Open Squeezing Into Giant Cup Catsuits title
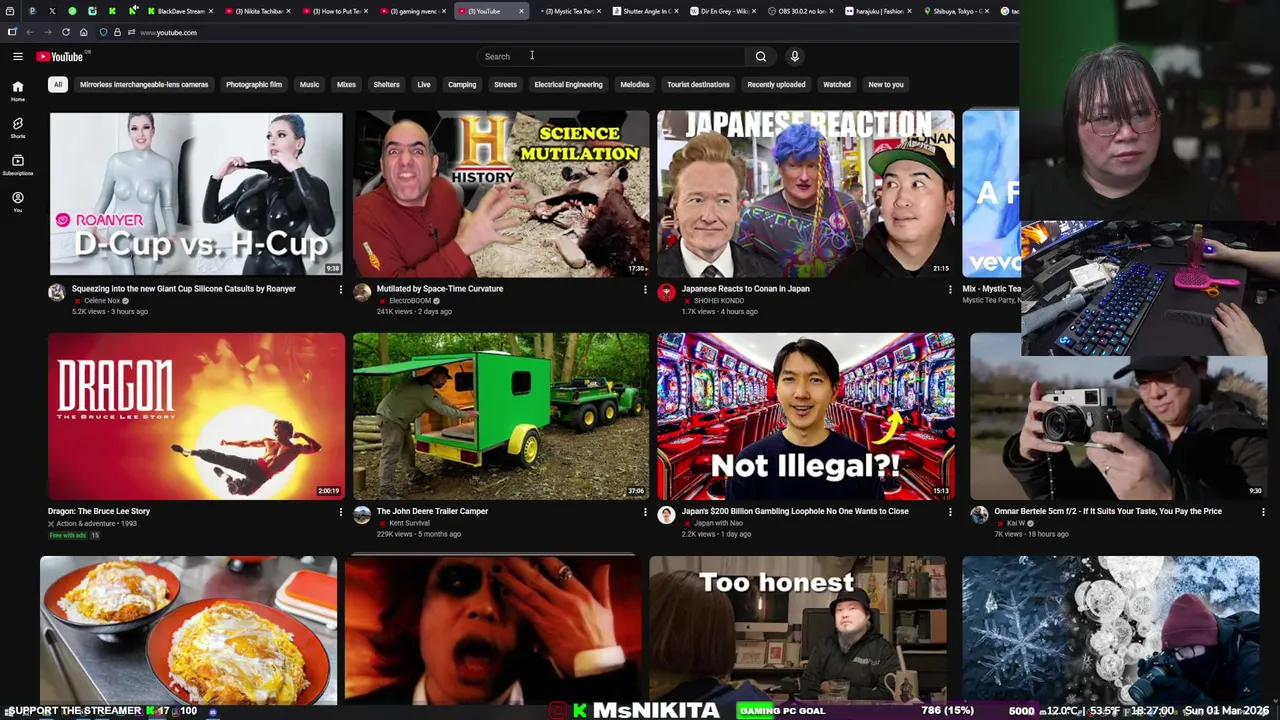 tap(184, 289)
